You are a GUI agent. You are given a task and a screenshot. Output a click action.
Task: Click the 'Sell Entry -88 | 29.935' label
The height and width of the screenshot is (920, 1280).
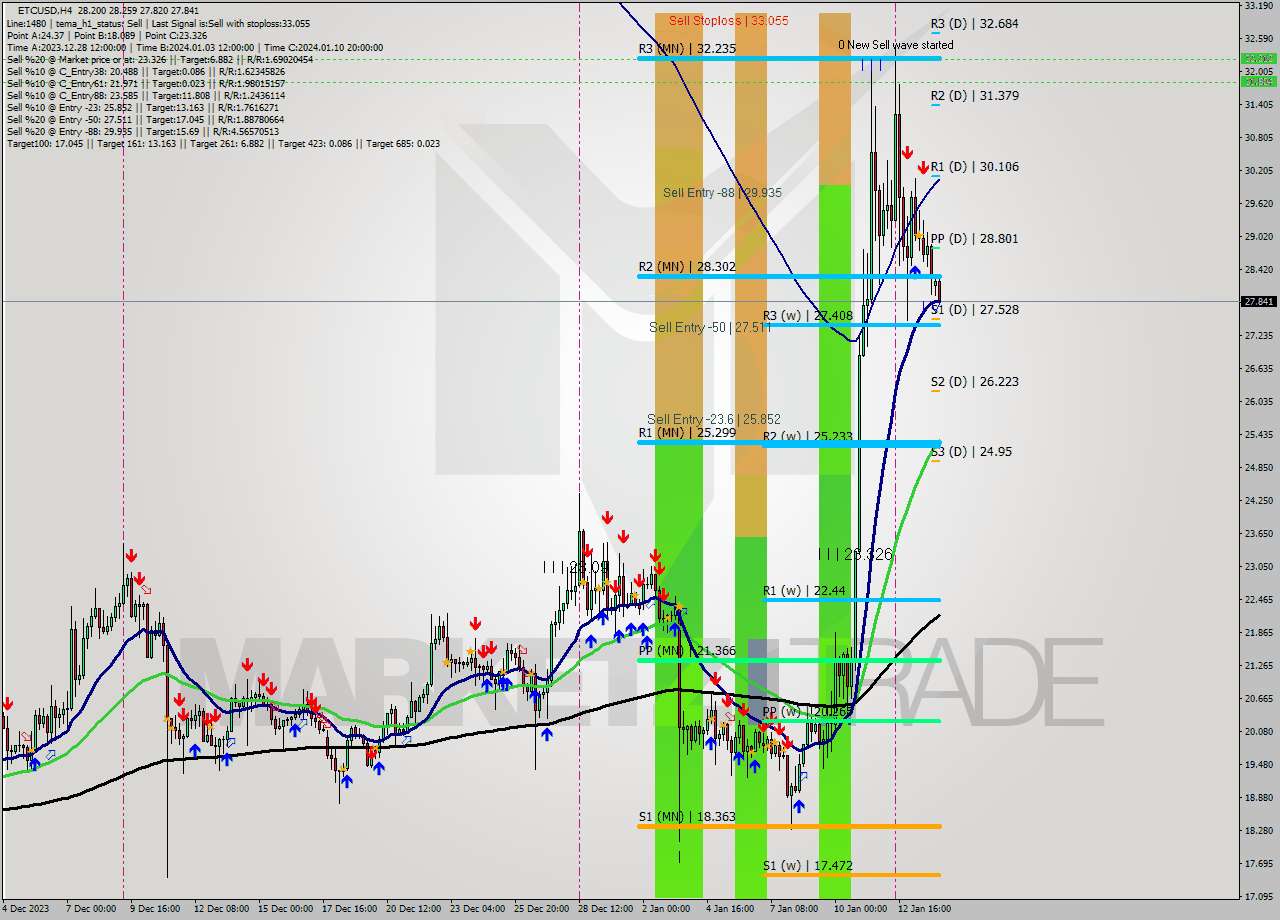pyautogui.click(x=722, y=193)
